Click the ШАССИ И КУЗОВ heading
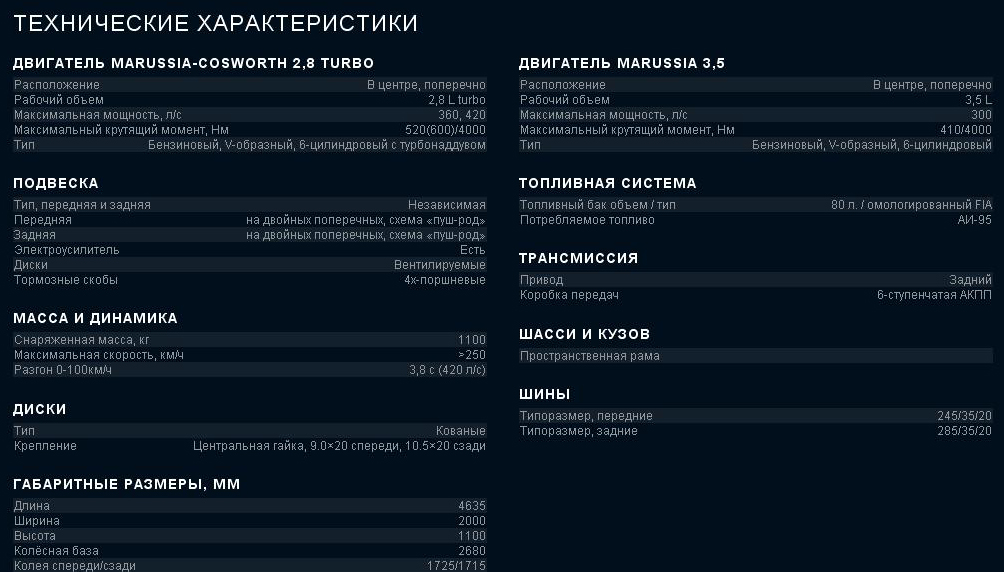Image resolution: width=1004 pixels, height=572 pixels. [x=585, y=334]
